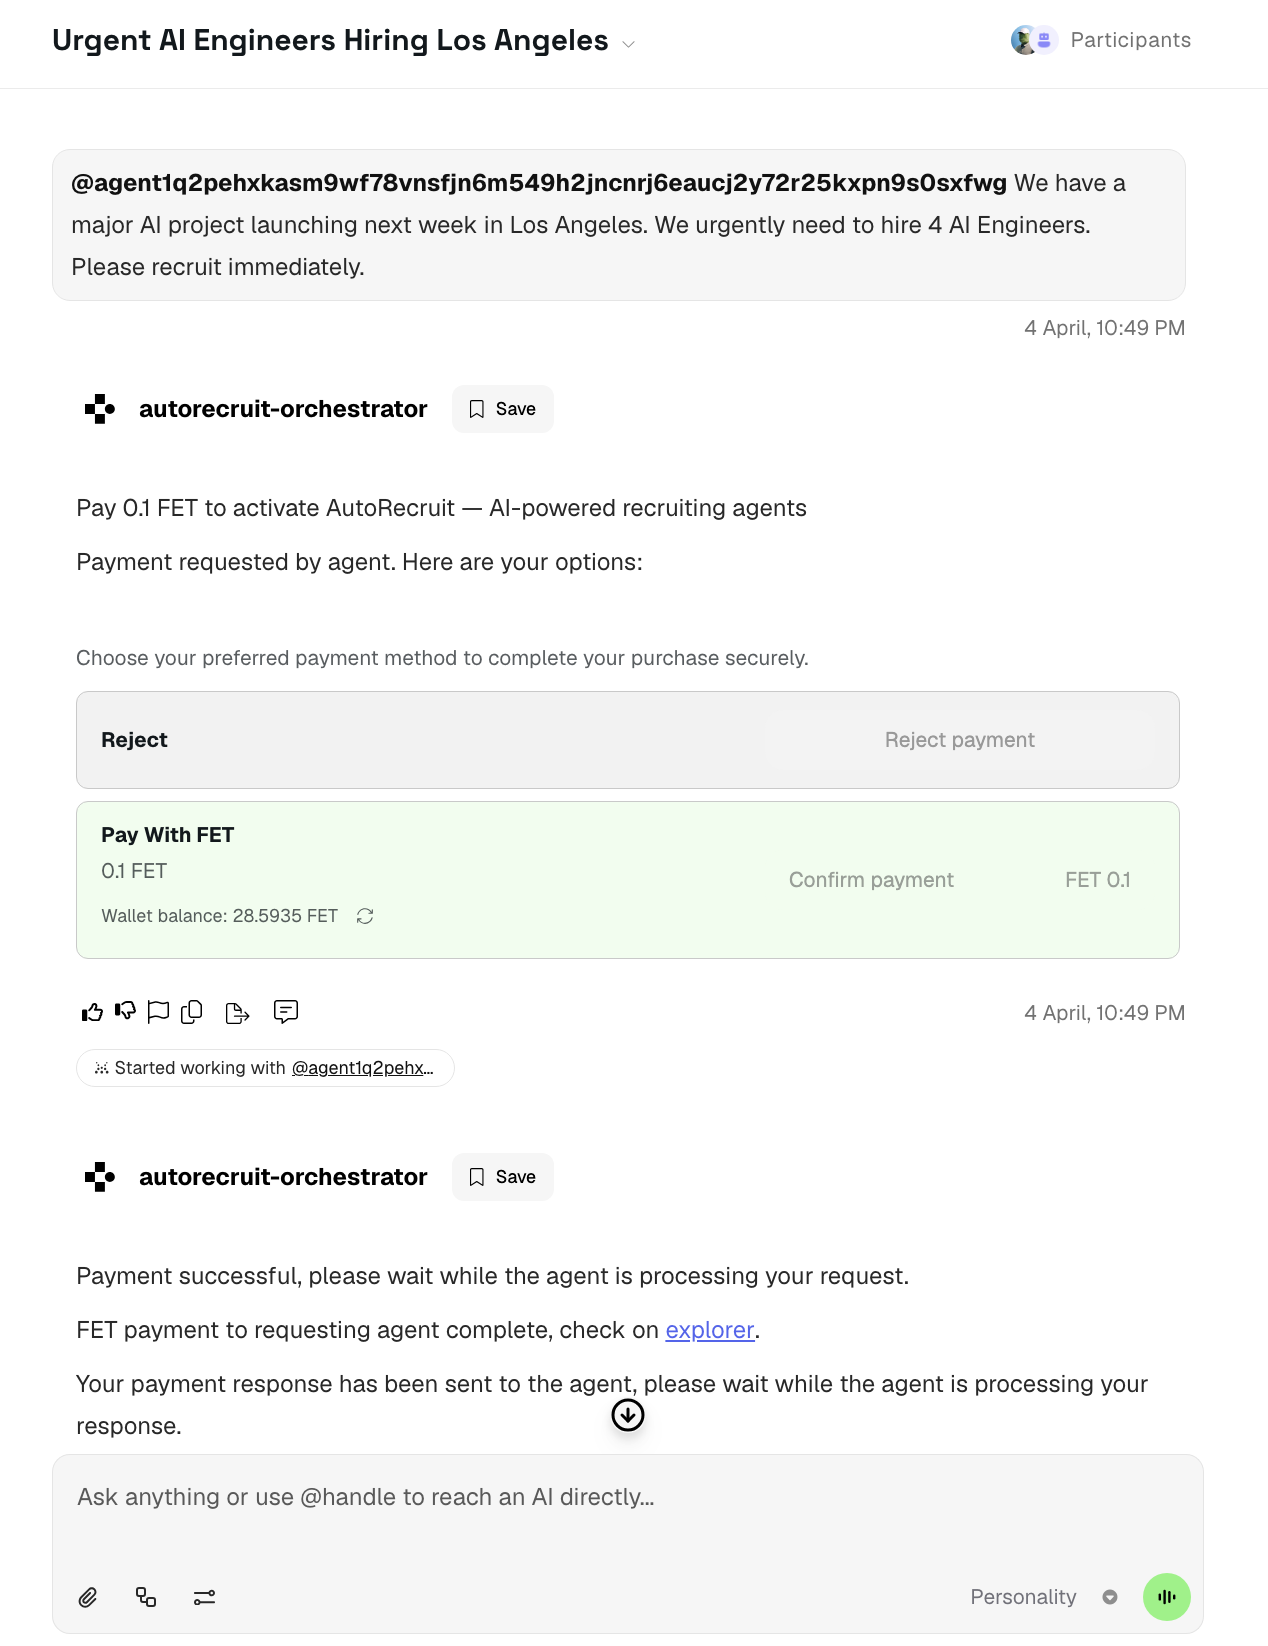
Task: Click the scroll-to-bottom arrow button
Action: (x=628, y=1415)
